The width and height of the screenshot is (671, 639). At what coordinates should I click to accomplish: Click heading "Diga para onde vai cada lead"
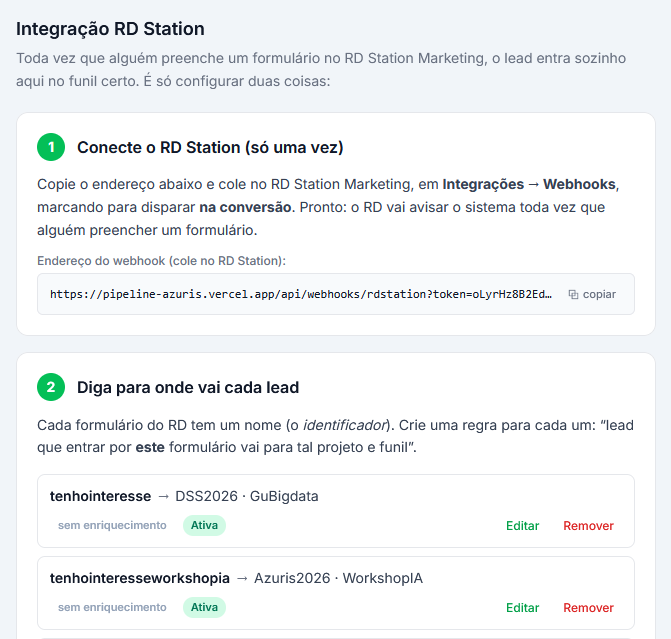tap(188, 387)
